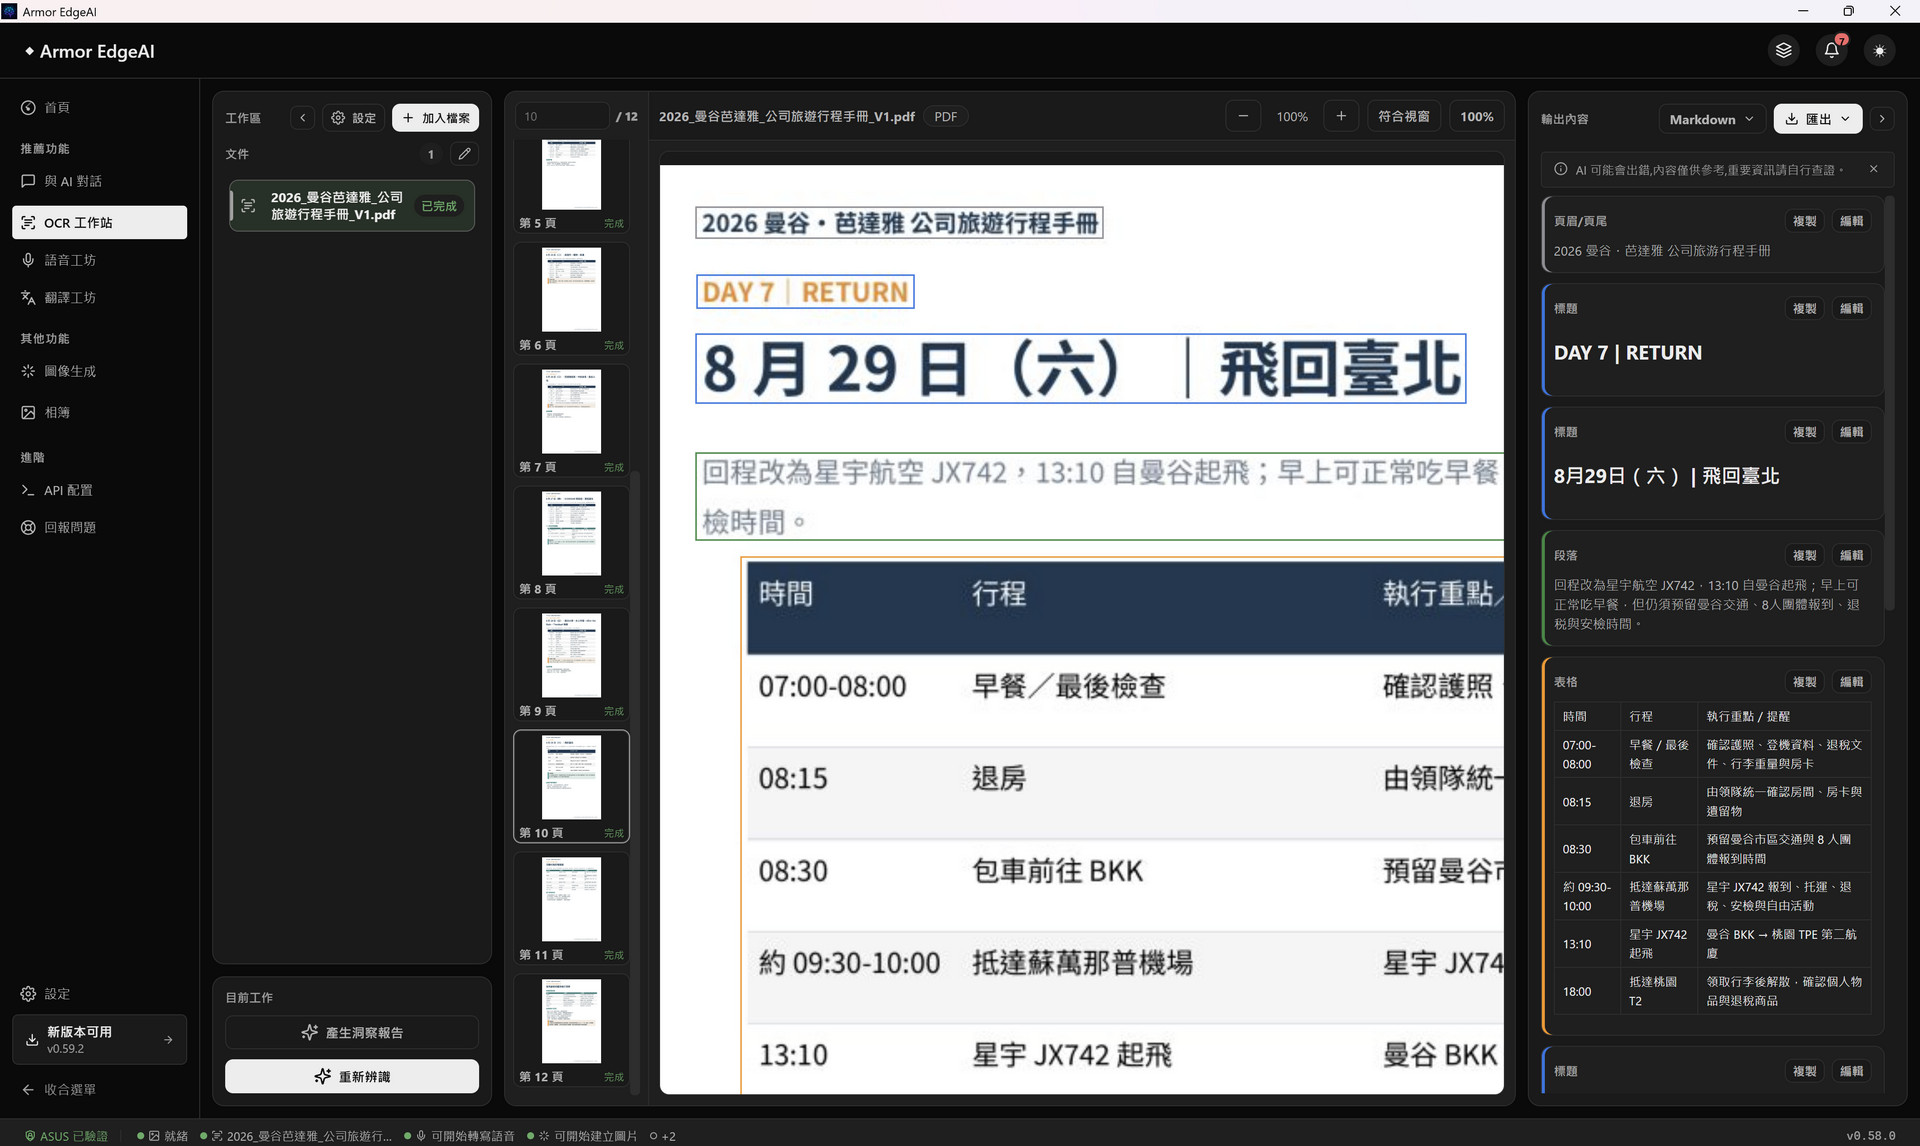This screenshot has height=1146, width=1920.
Task: Click the 就緒 status item
Action: coord(163,1136)
